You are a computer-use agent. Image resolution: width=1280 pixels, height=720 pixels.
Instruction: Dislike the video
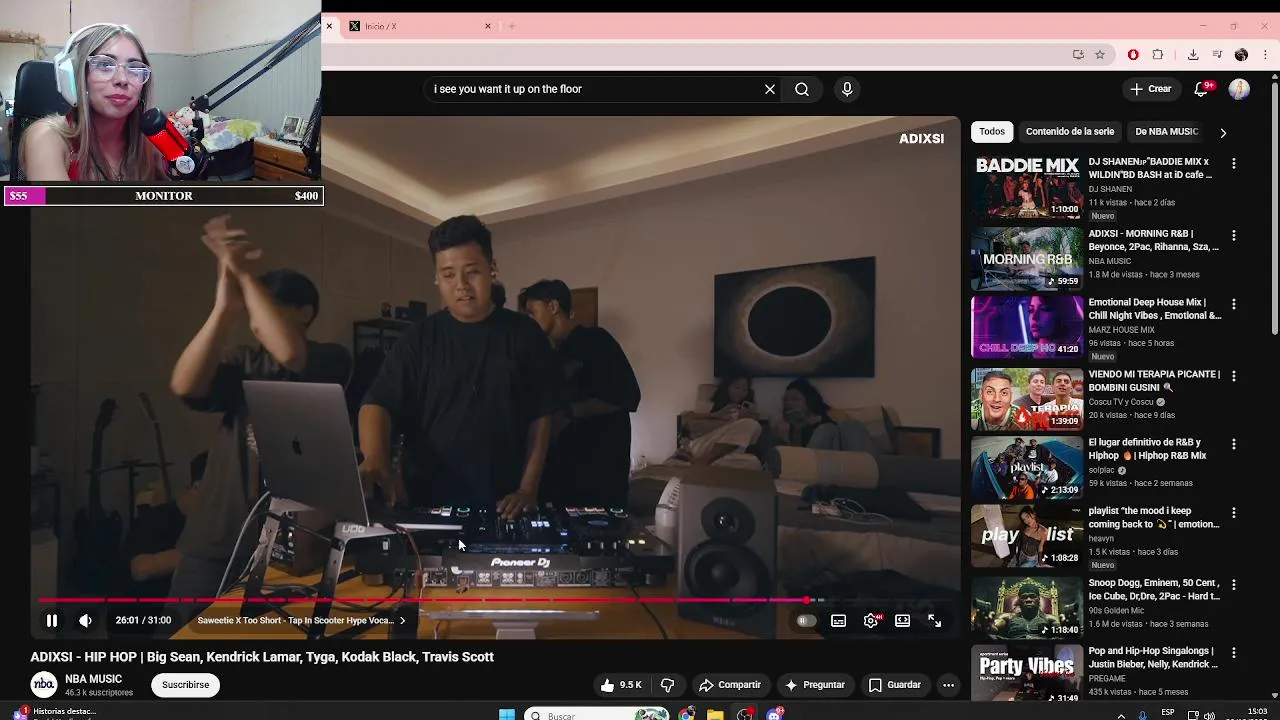click(667, 685)
